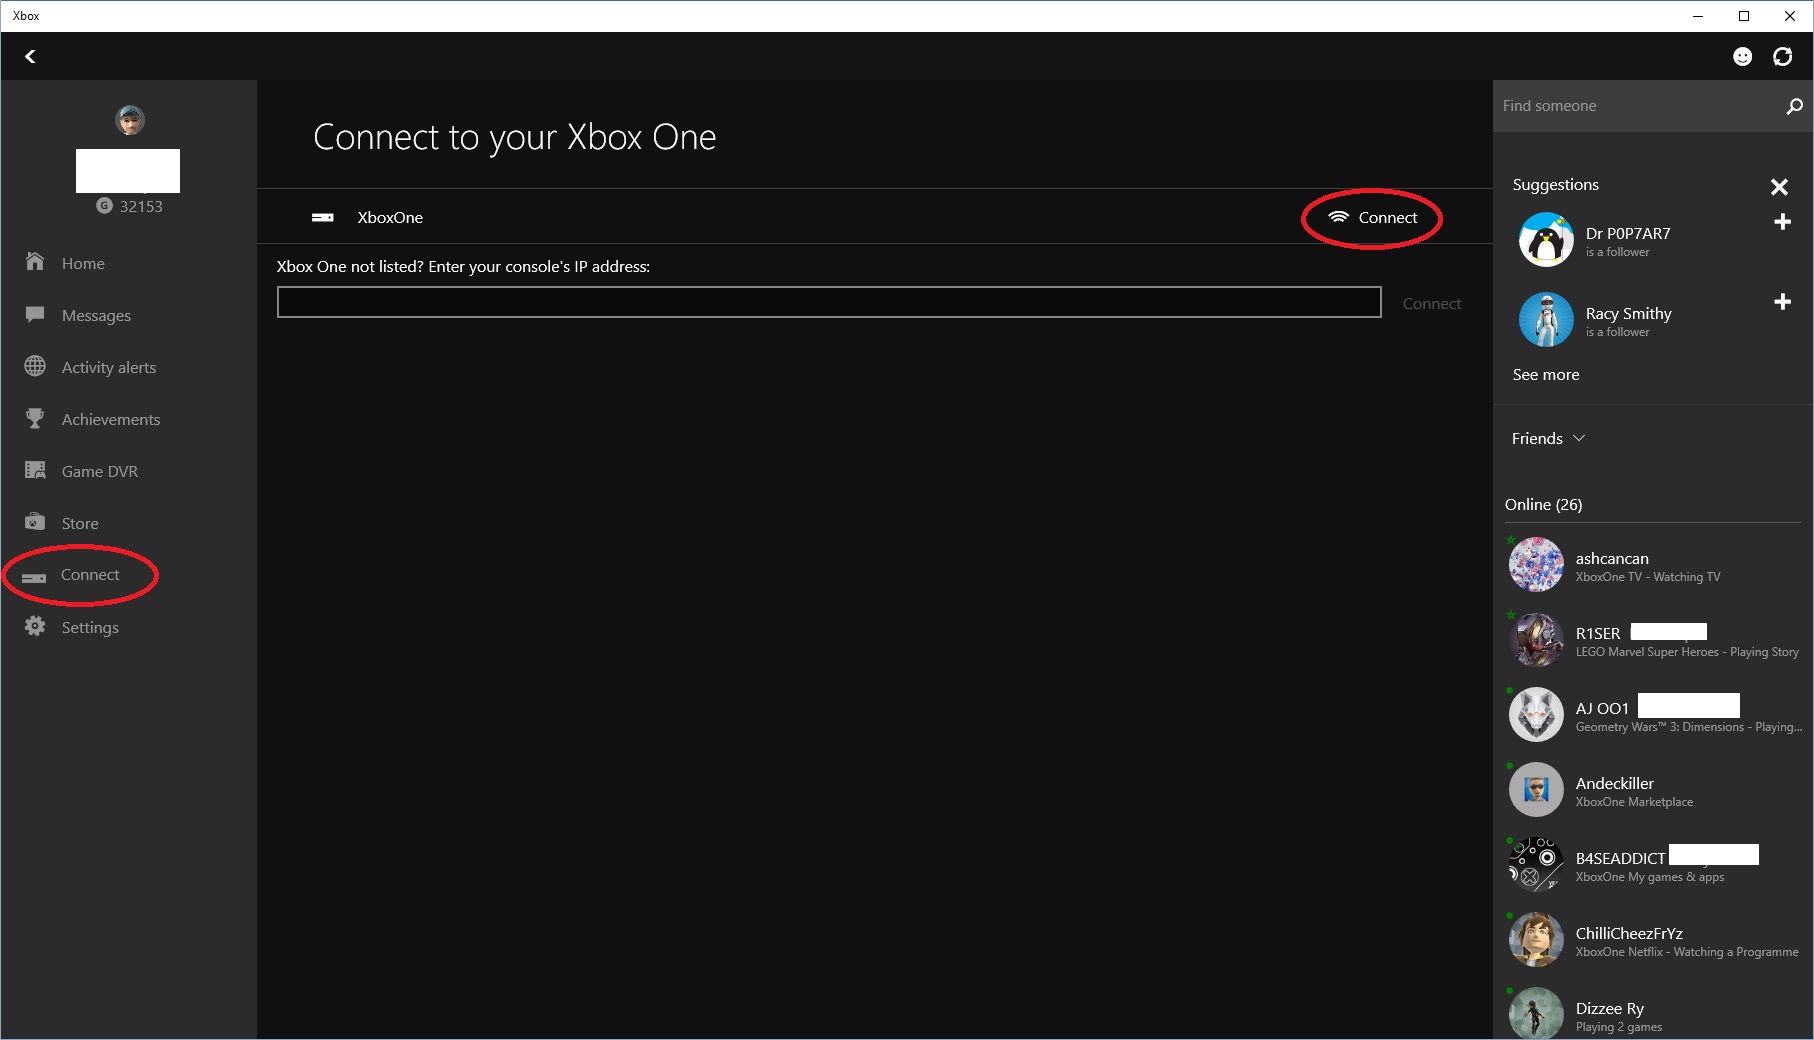The width and height of the screenshot is (1814, 1040).
Task: Refresh using the circular arrows icon
Action: pyautogui.click(x=1783, y=57)
